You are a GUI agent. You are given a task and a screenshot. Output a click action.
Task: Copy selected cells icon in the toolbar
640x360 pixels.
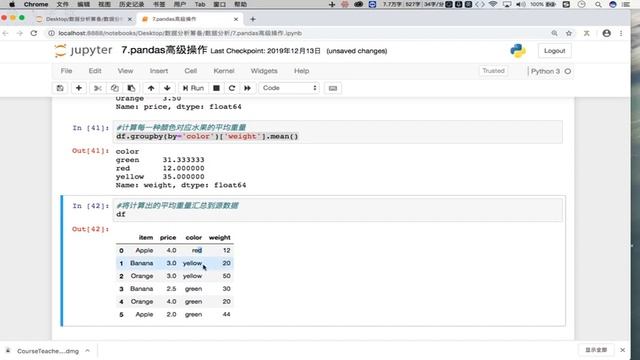(115, 88)
